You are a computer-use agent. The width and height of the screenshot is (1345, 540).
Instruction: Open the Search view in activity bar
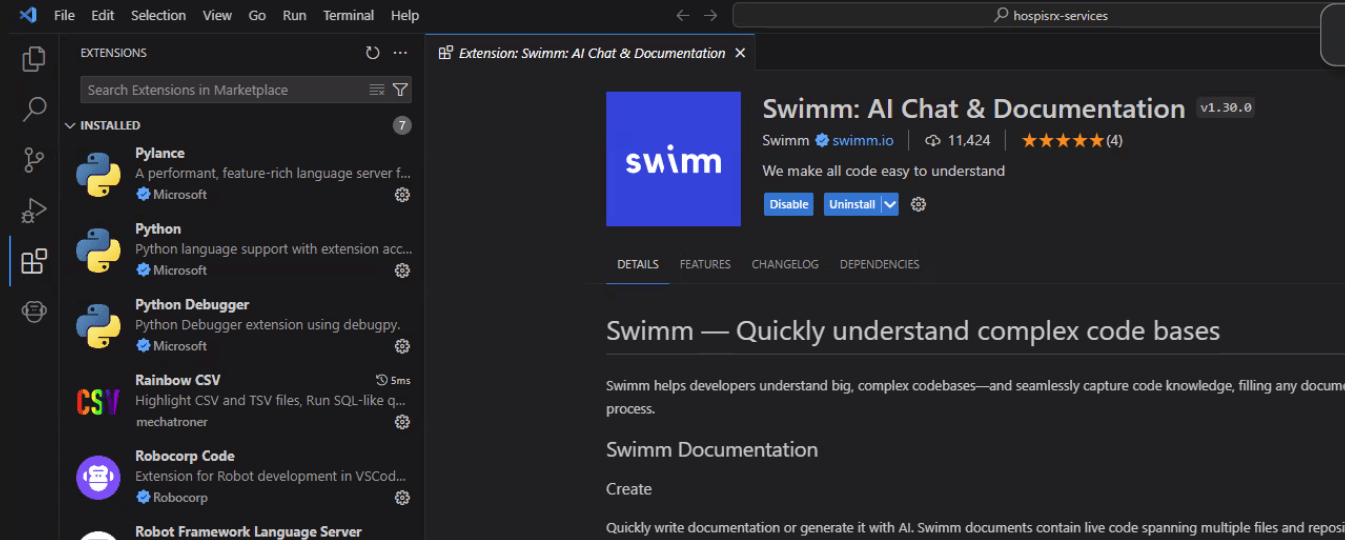[x=34, y=109]
